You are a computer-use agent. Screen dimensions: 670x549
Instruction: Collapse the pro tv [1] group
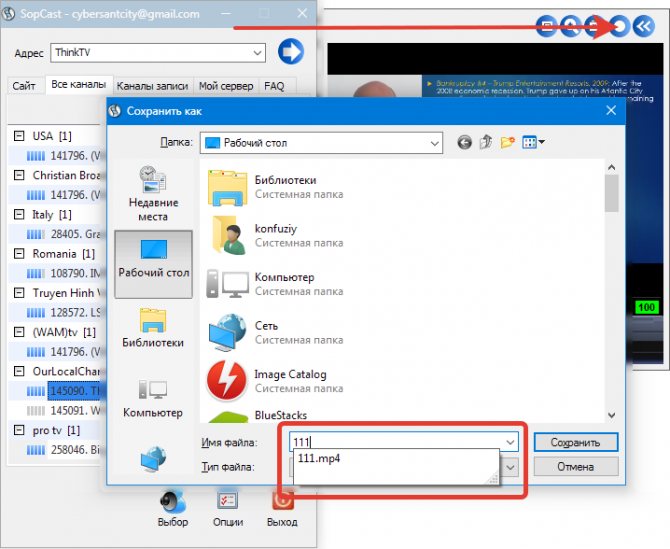pos(19,430)
